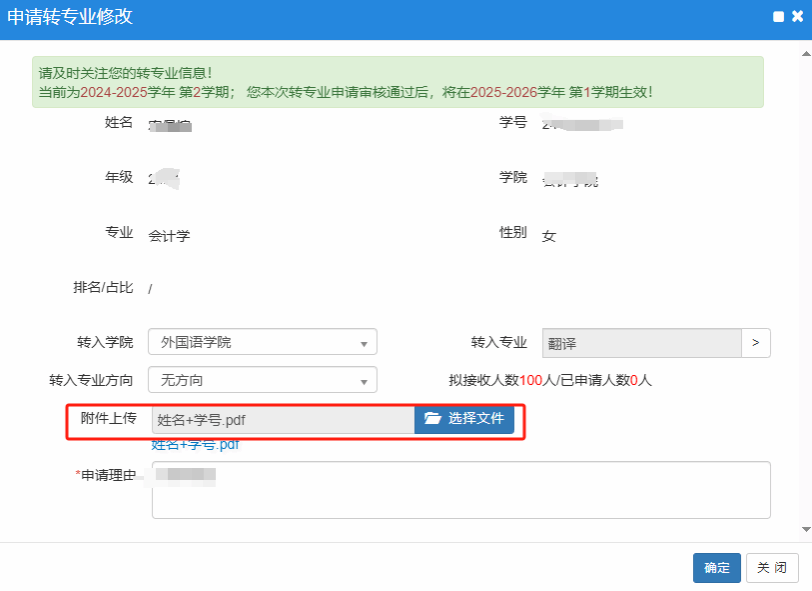Expand the 转入专业方向 dropdown showing 无方向
This screenshot has width=812, height=591.
[x=262, y=380]
